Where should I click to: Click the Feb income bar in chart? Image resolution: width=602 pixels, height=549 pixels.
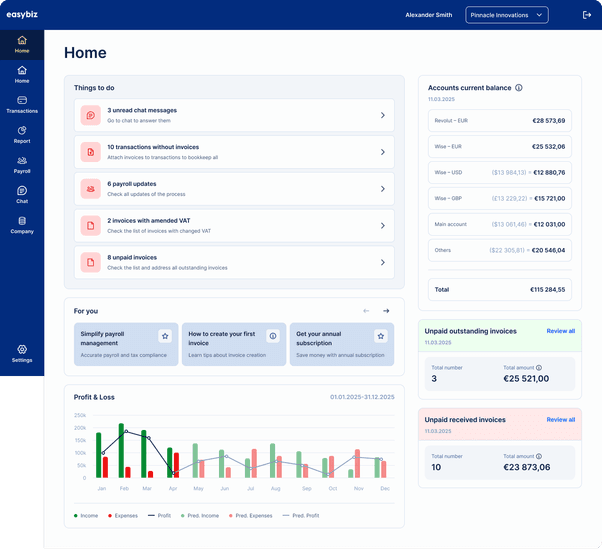point(121,451)
